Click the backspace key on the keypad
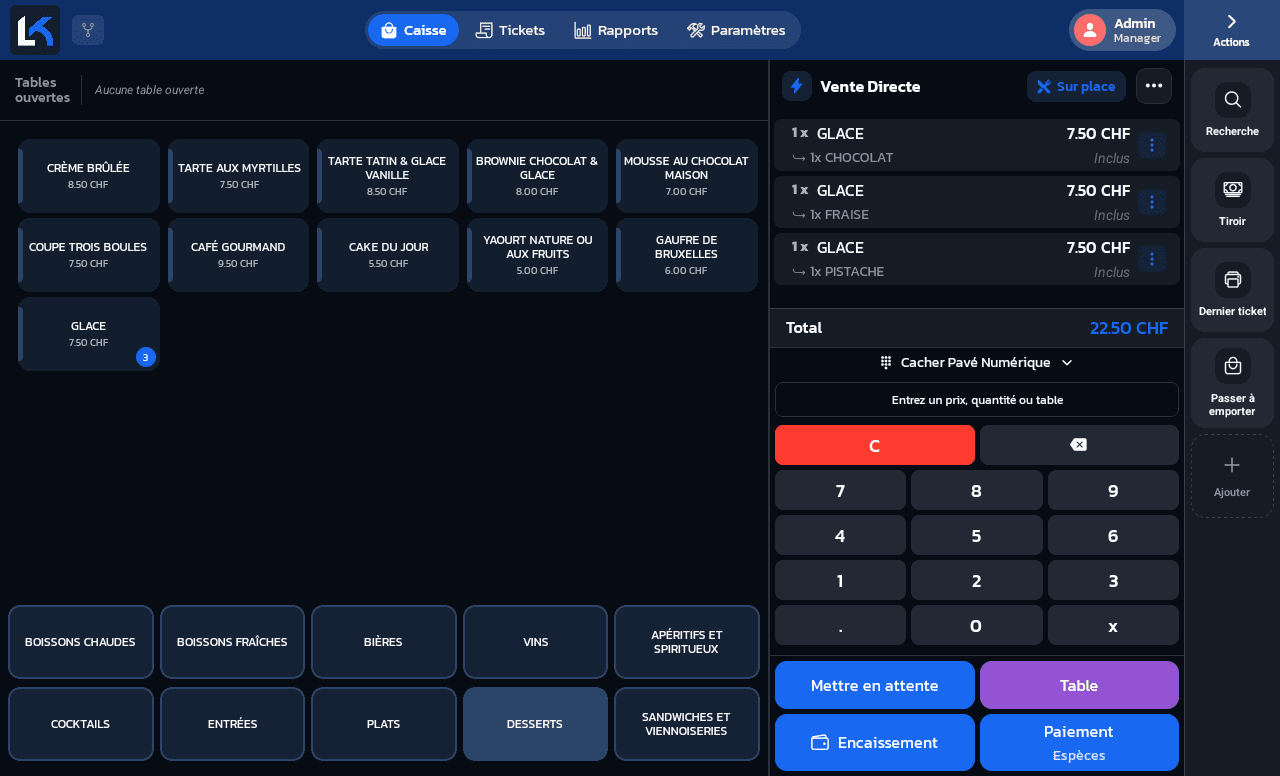Viewport: 1280px width, 776px height. (1079, 445)
